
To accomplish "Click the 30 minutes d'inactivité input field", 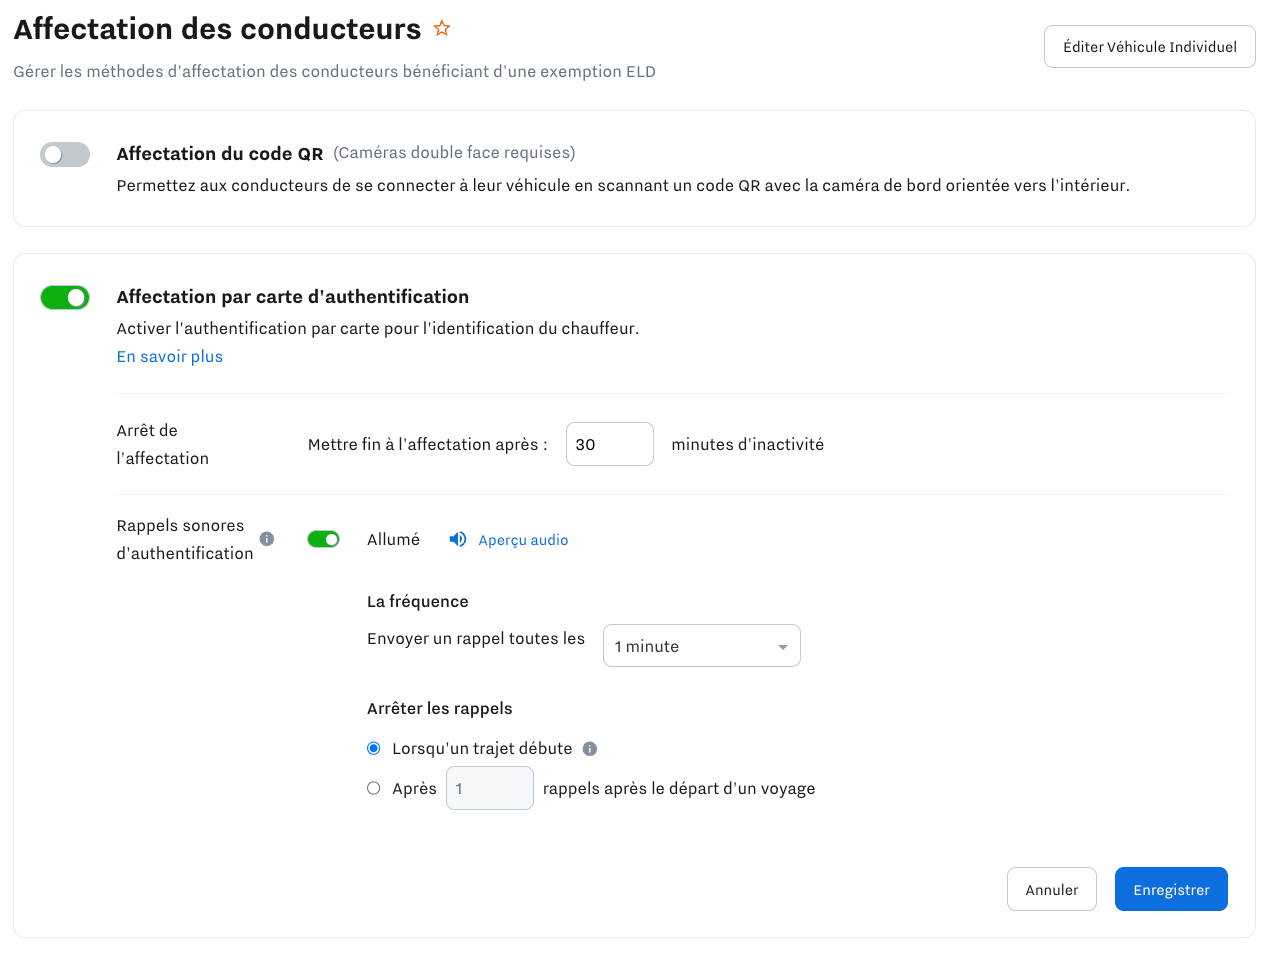I will coord(609,443).
